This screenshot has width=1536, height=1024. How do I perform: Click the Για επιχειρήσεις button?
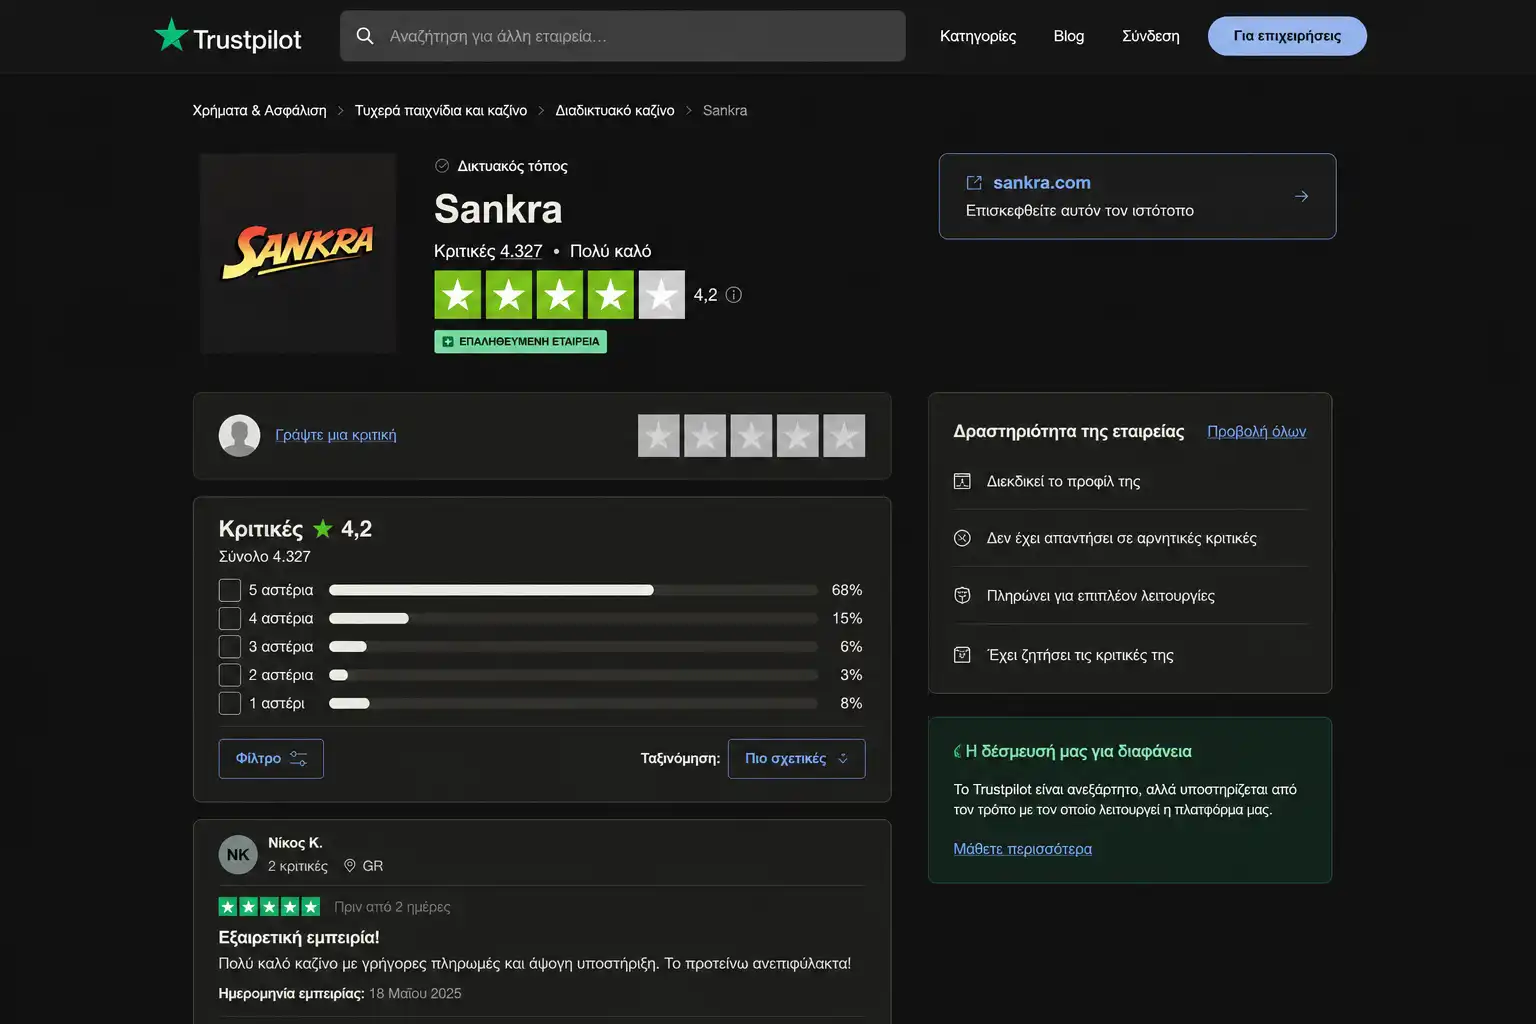(1288, 36)
